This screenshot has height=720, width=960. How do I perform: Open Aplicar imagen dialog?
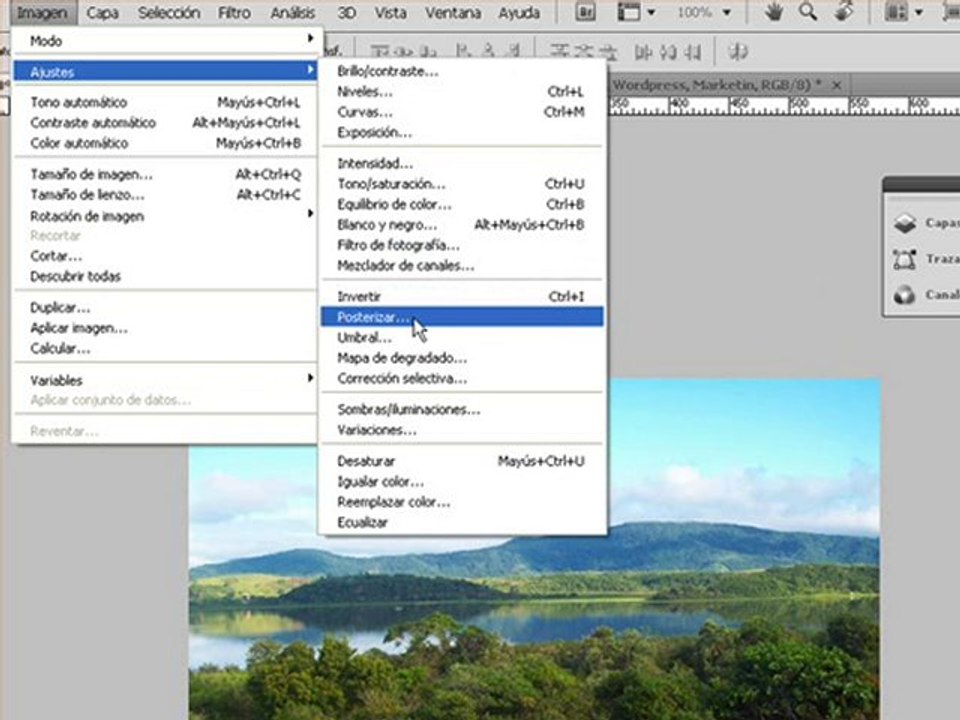(x=164, y=328)
